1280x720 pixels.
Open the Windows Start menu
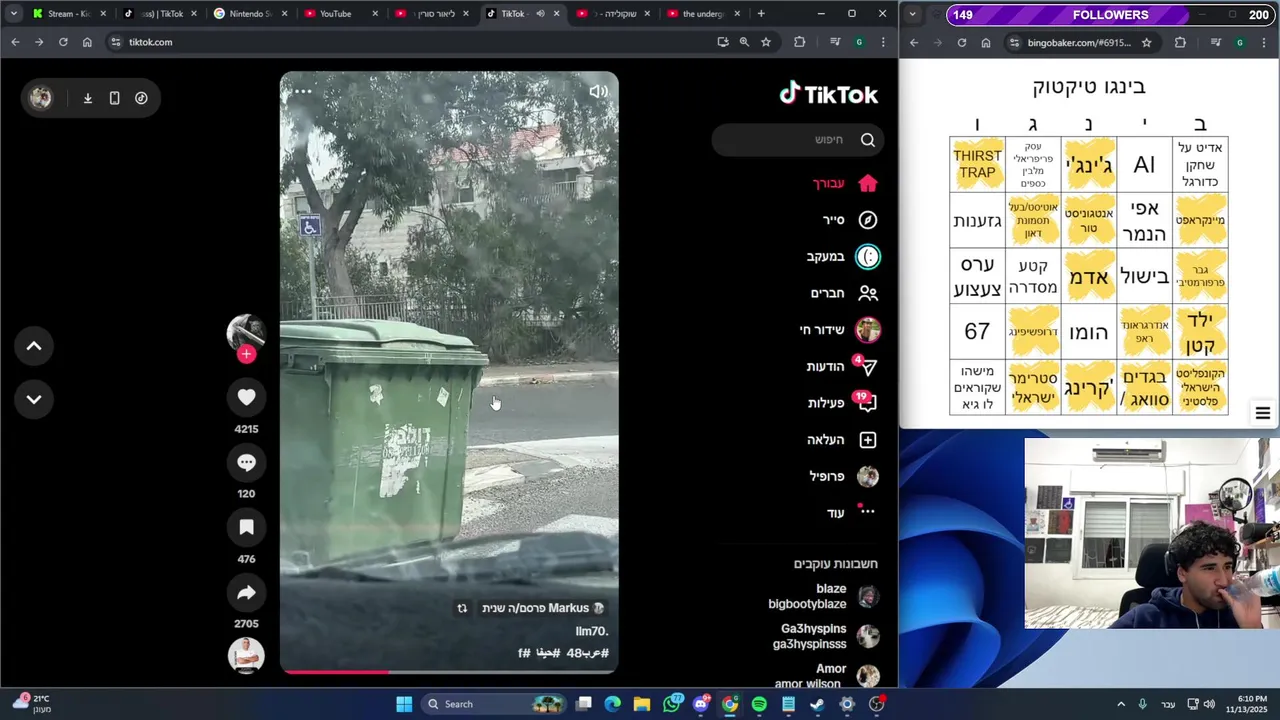404,704
